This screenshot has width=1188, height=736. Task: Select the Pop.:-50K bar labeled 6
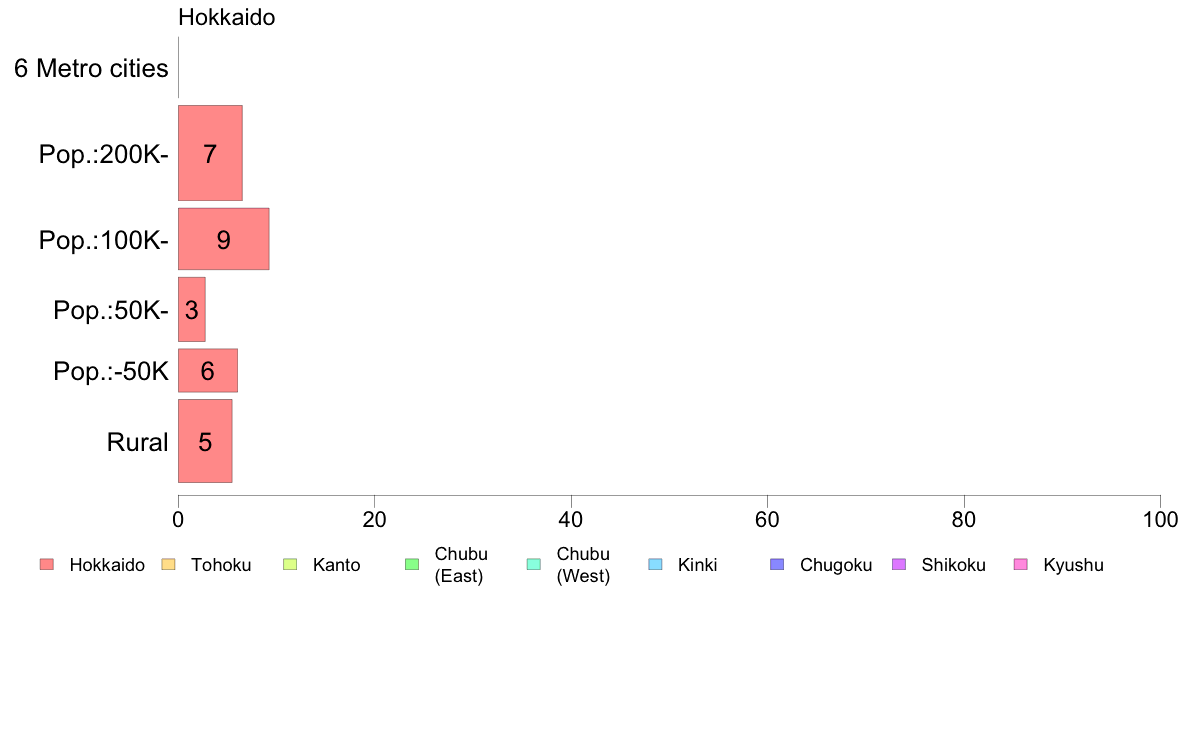[208, 371]
